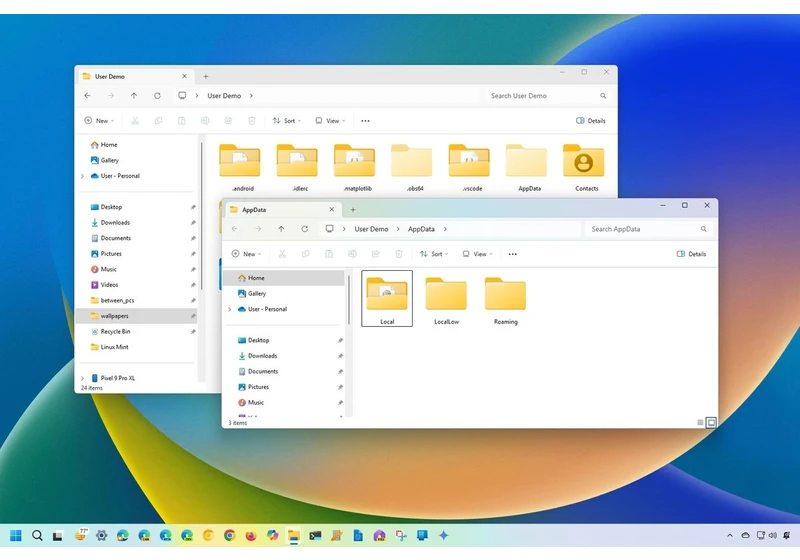
Task: Open New dropdown in AppData window
Action: 246,254
